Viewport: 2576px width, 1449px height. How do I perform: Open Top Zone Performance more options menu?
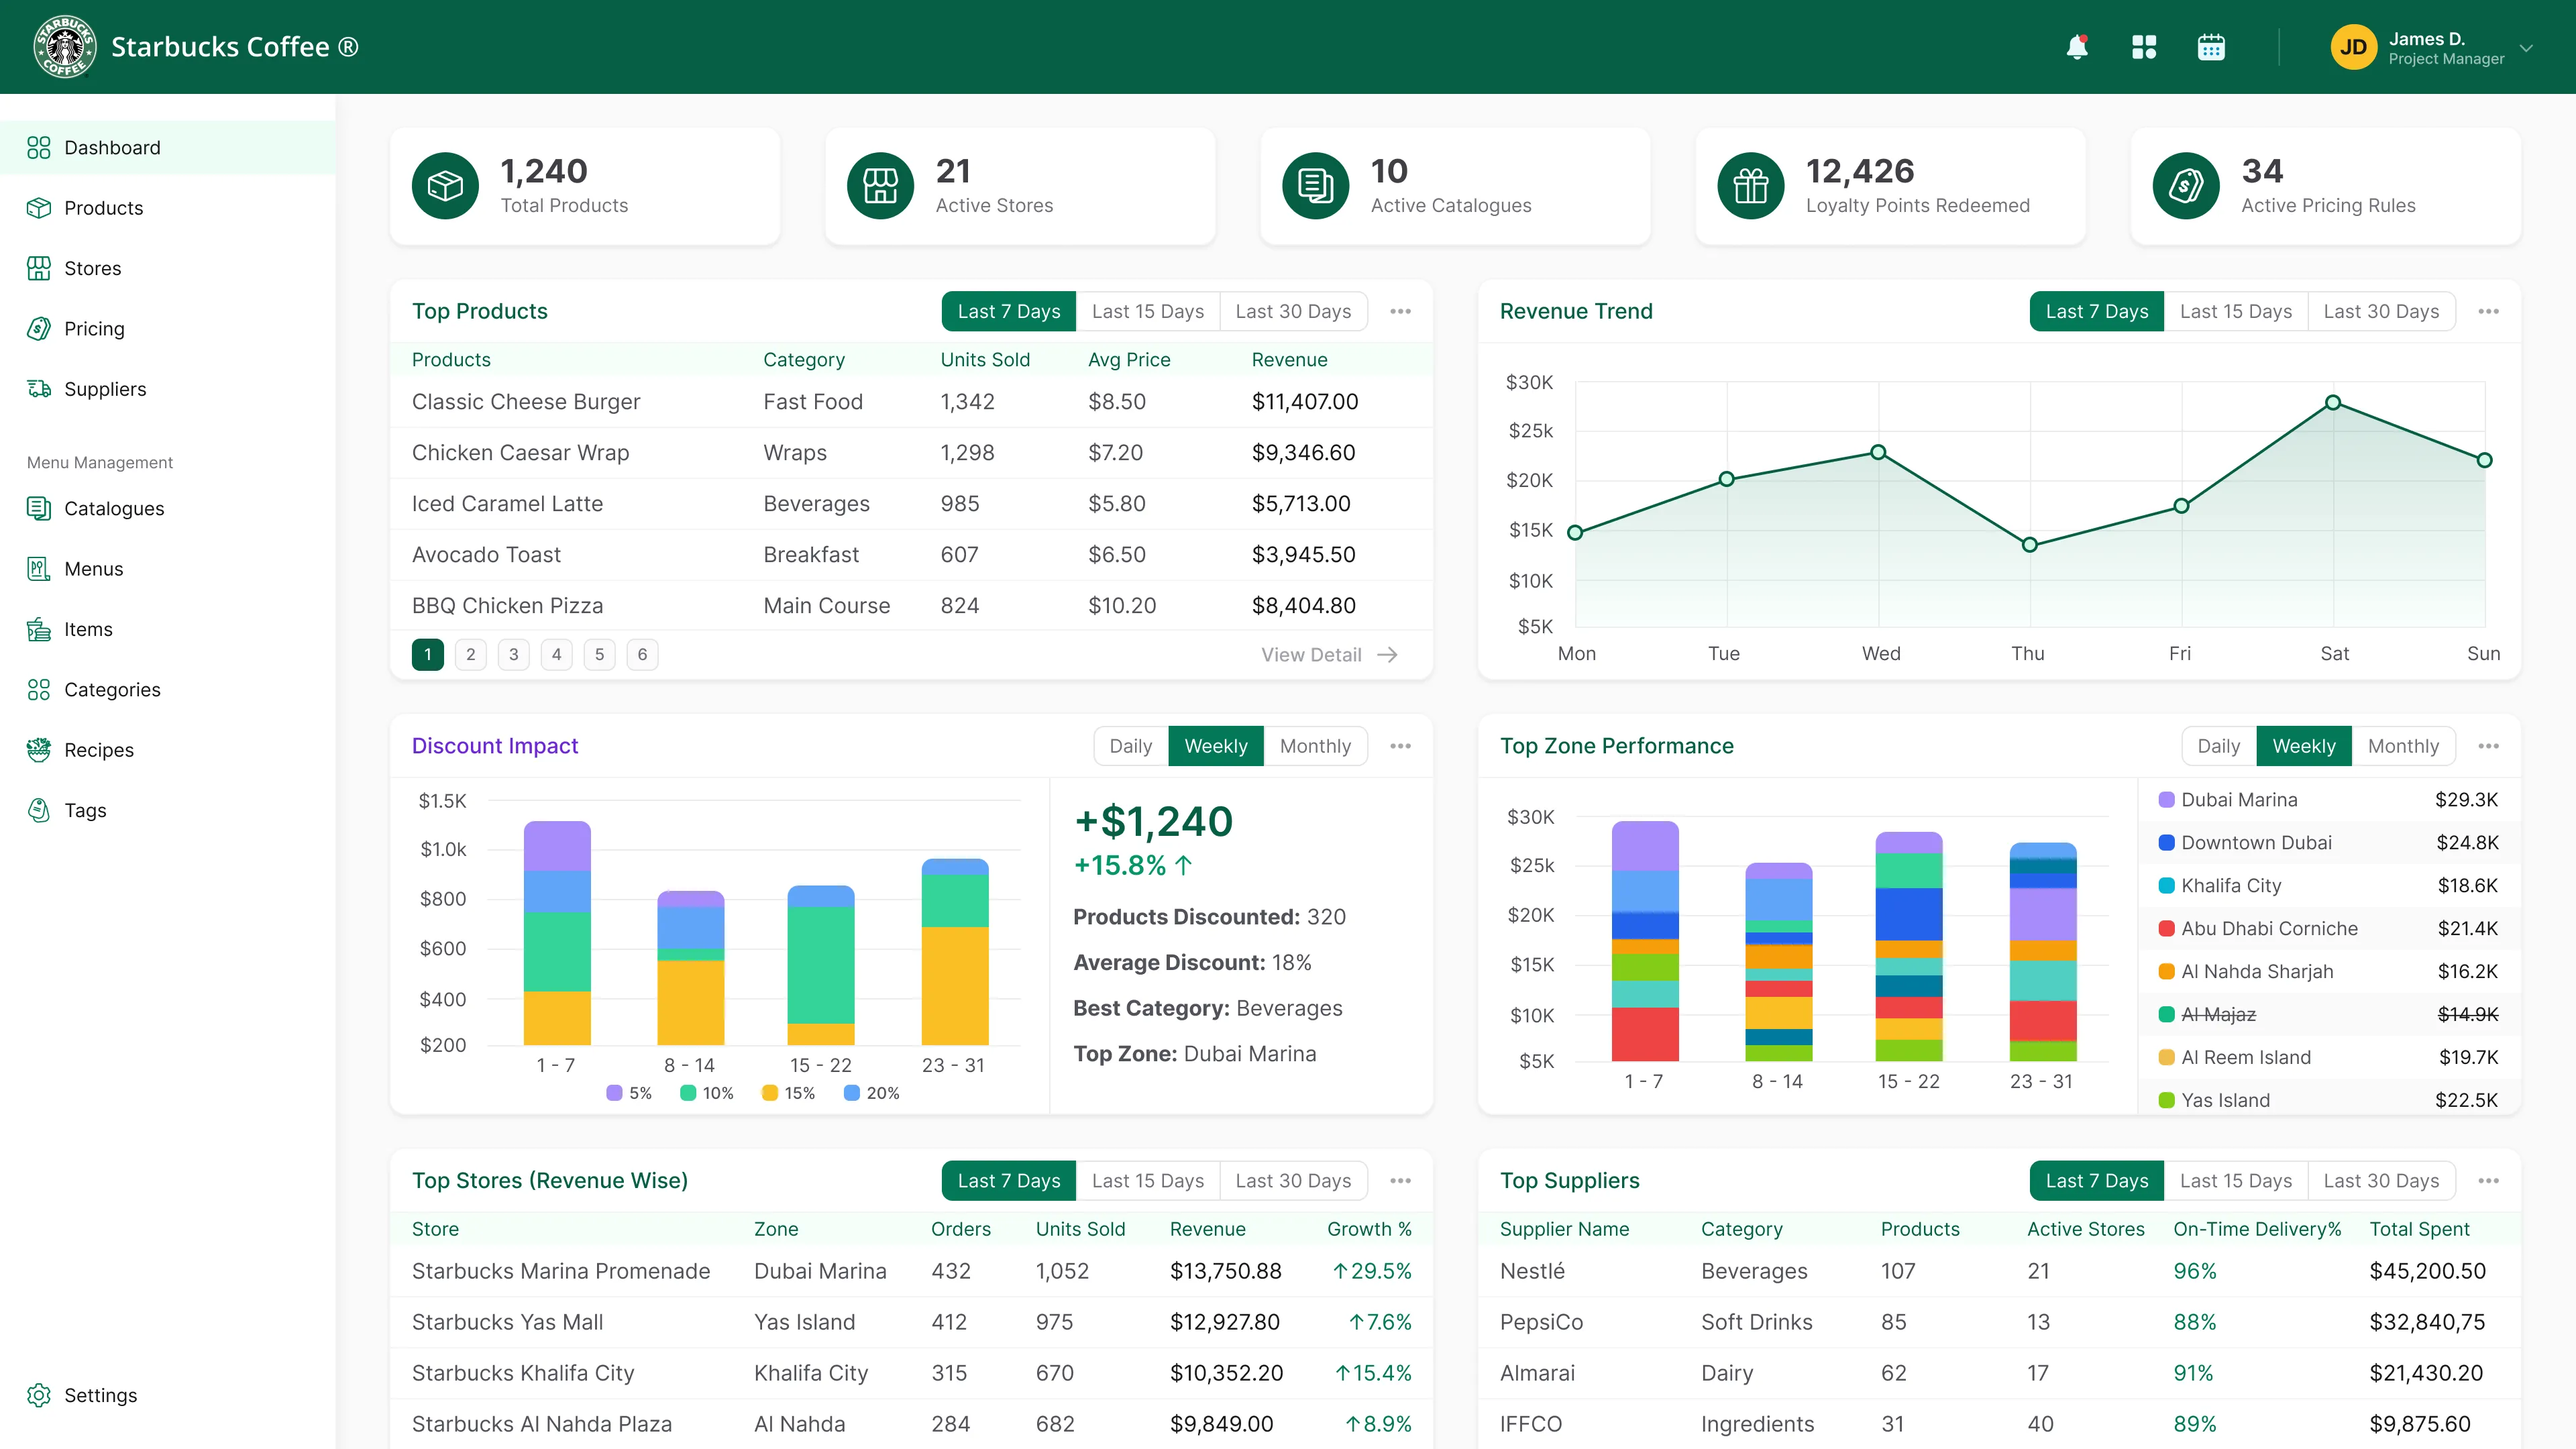pyautogui.click(x=2488, y=746)
